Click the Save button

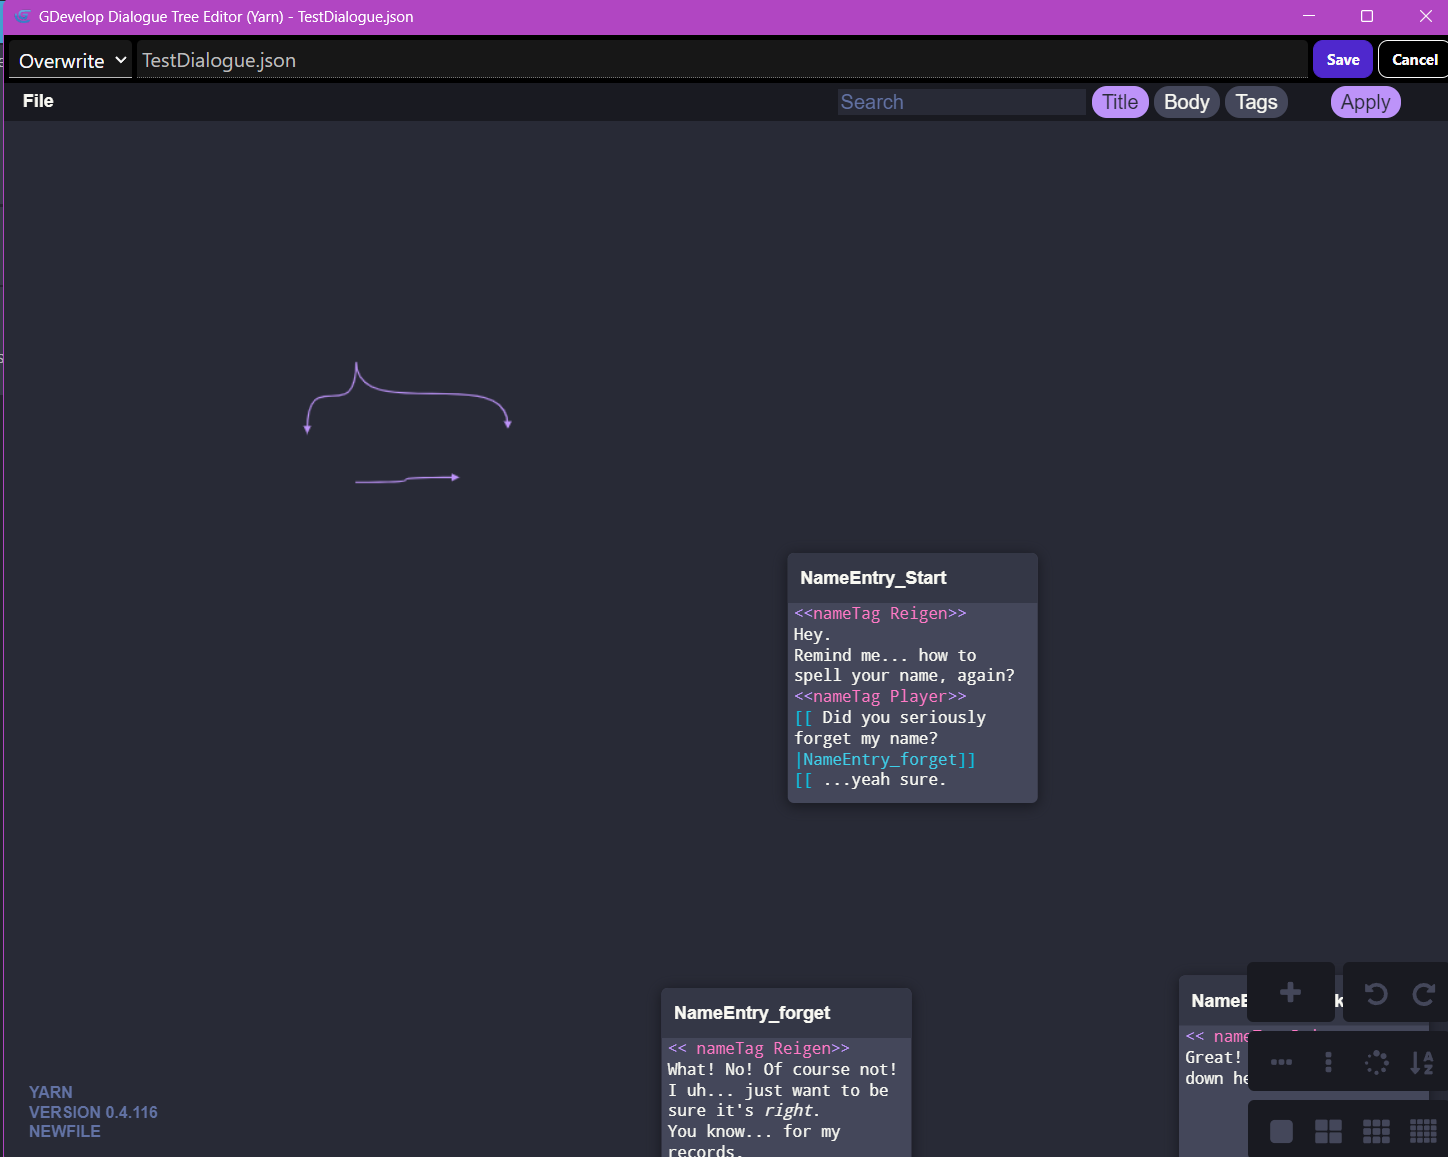1342,59
